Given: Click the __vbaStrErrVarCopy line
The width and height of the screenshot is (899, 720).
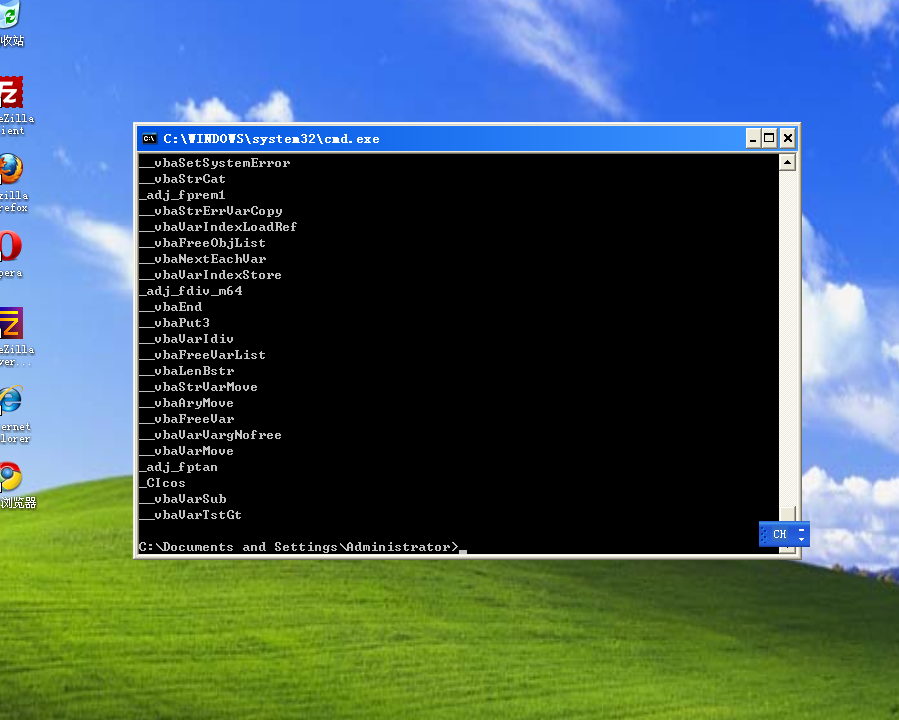Looking at the screenshot, I should 211,212.
